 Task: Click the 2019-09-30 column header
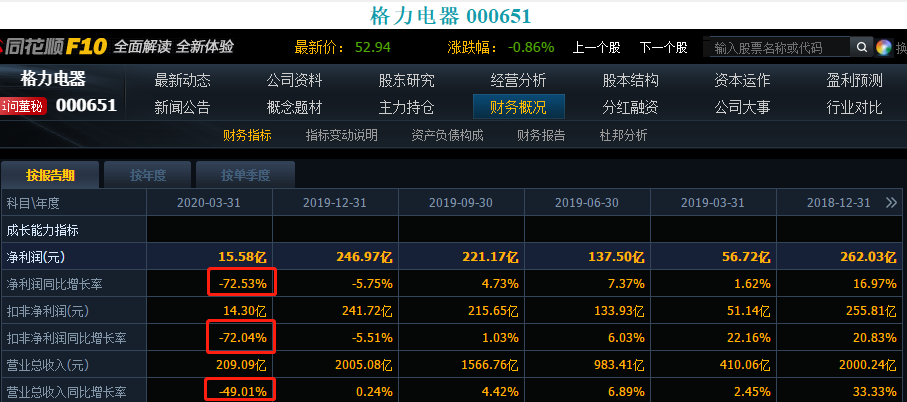[461, 203]
